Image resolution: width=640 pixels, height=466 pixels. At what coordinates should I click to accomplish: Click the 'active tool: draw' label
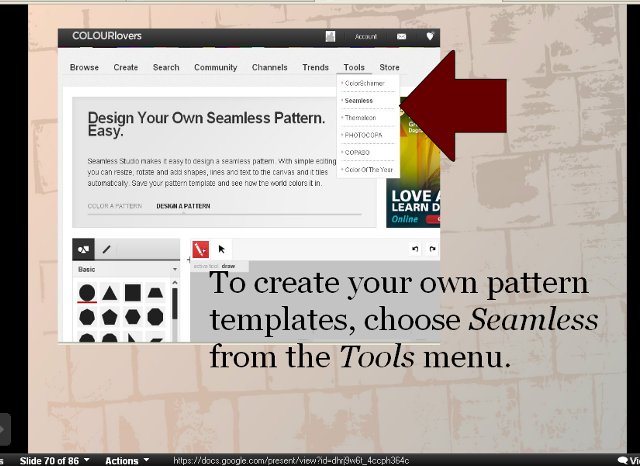214,266
